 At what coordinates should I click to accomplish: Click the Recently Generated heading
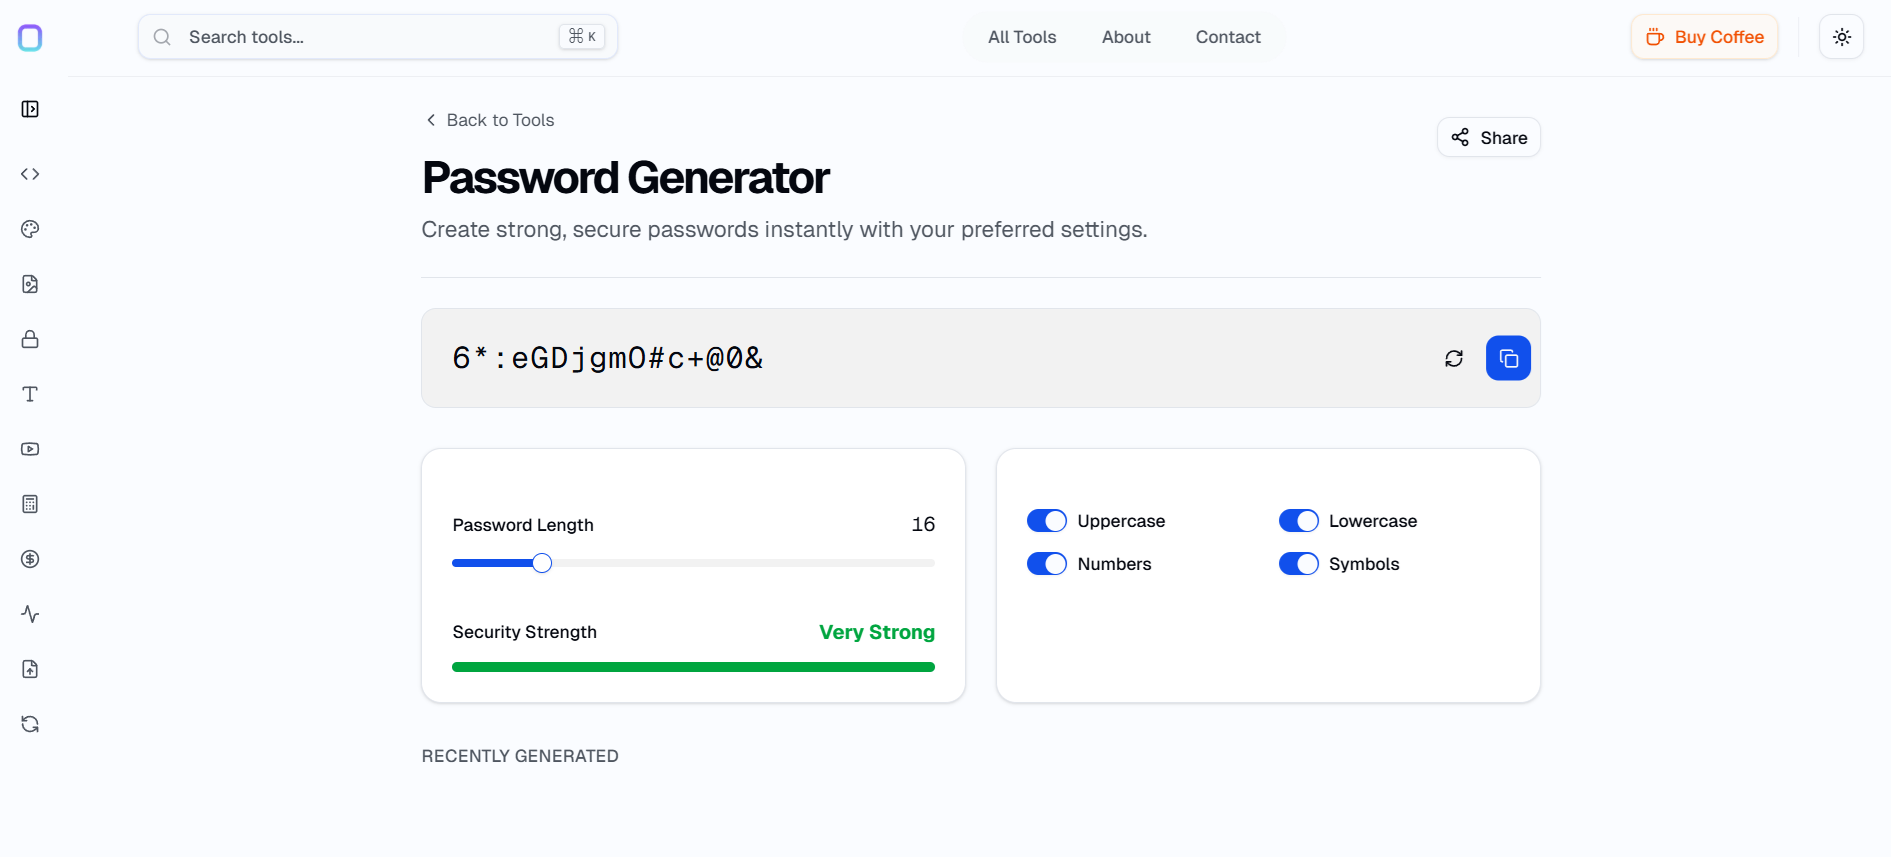tap(520, 756)
